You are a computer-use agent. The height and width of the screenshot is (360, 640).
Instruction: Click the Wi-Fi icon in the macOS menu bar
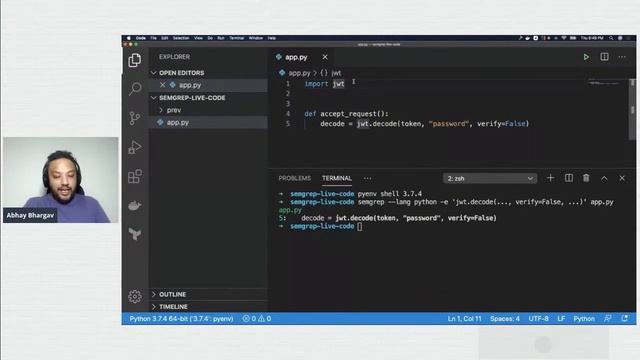pyautogui.click(x=564, y=38)
